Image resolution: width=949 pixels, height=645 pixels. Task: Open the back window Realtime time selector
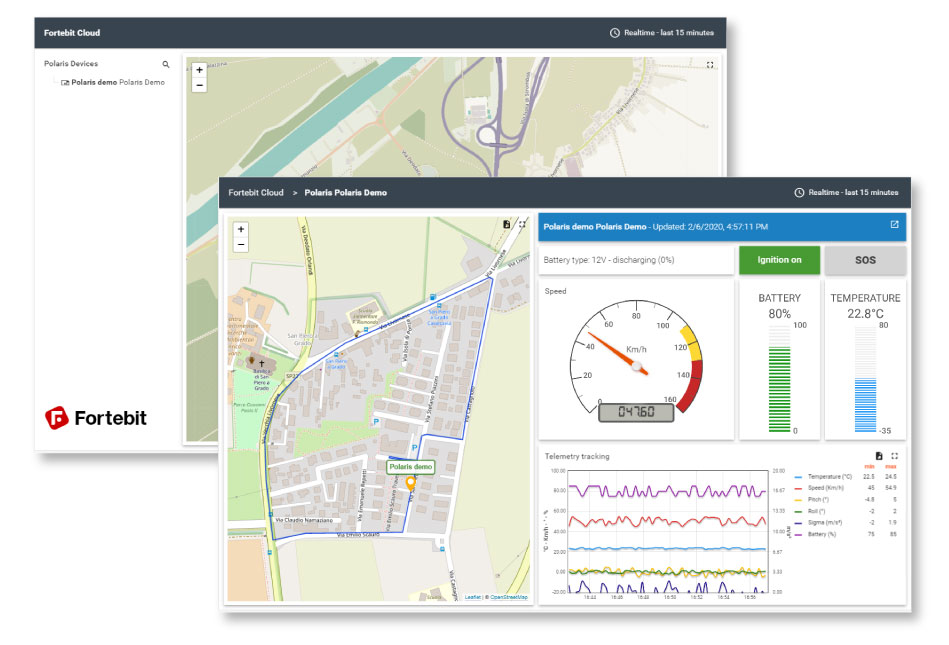662,33
